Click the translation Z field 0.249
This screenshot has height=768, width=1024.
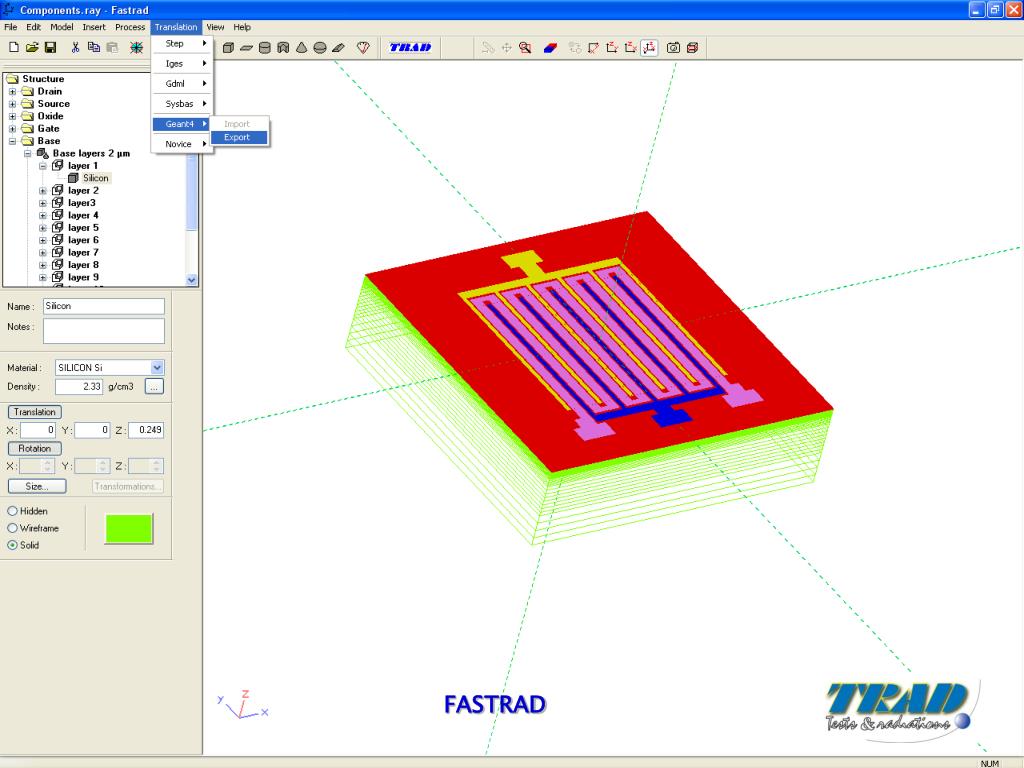pos(146,430)
